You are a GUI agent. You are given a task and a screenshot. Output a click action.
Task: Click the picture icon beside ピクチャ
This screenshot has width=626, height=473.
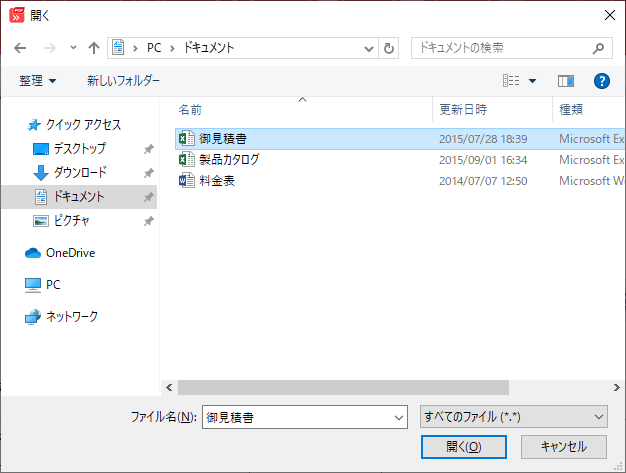pyautogui.click(x=40, y=221)
